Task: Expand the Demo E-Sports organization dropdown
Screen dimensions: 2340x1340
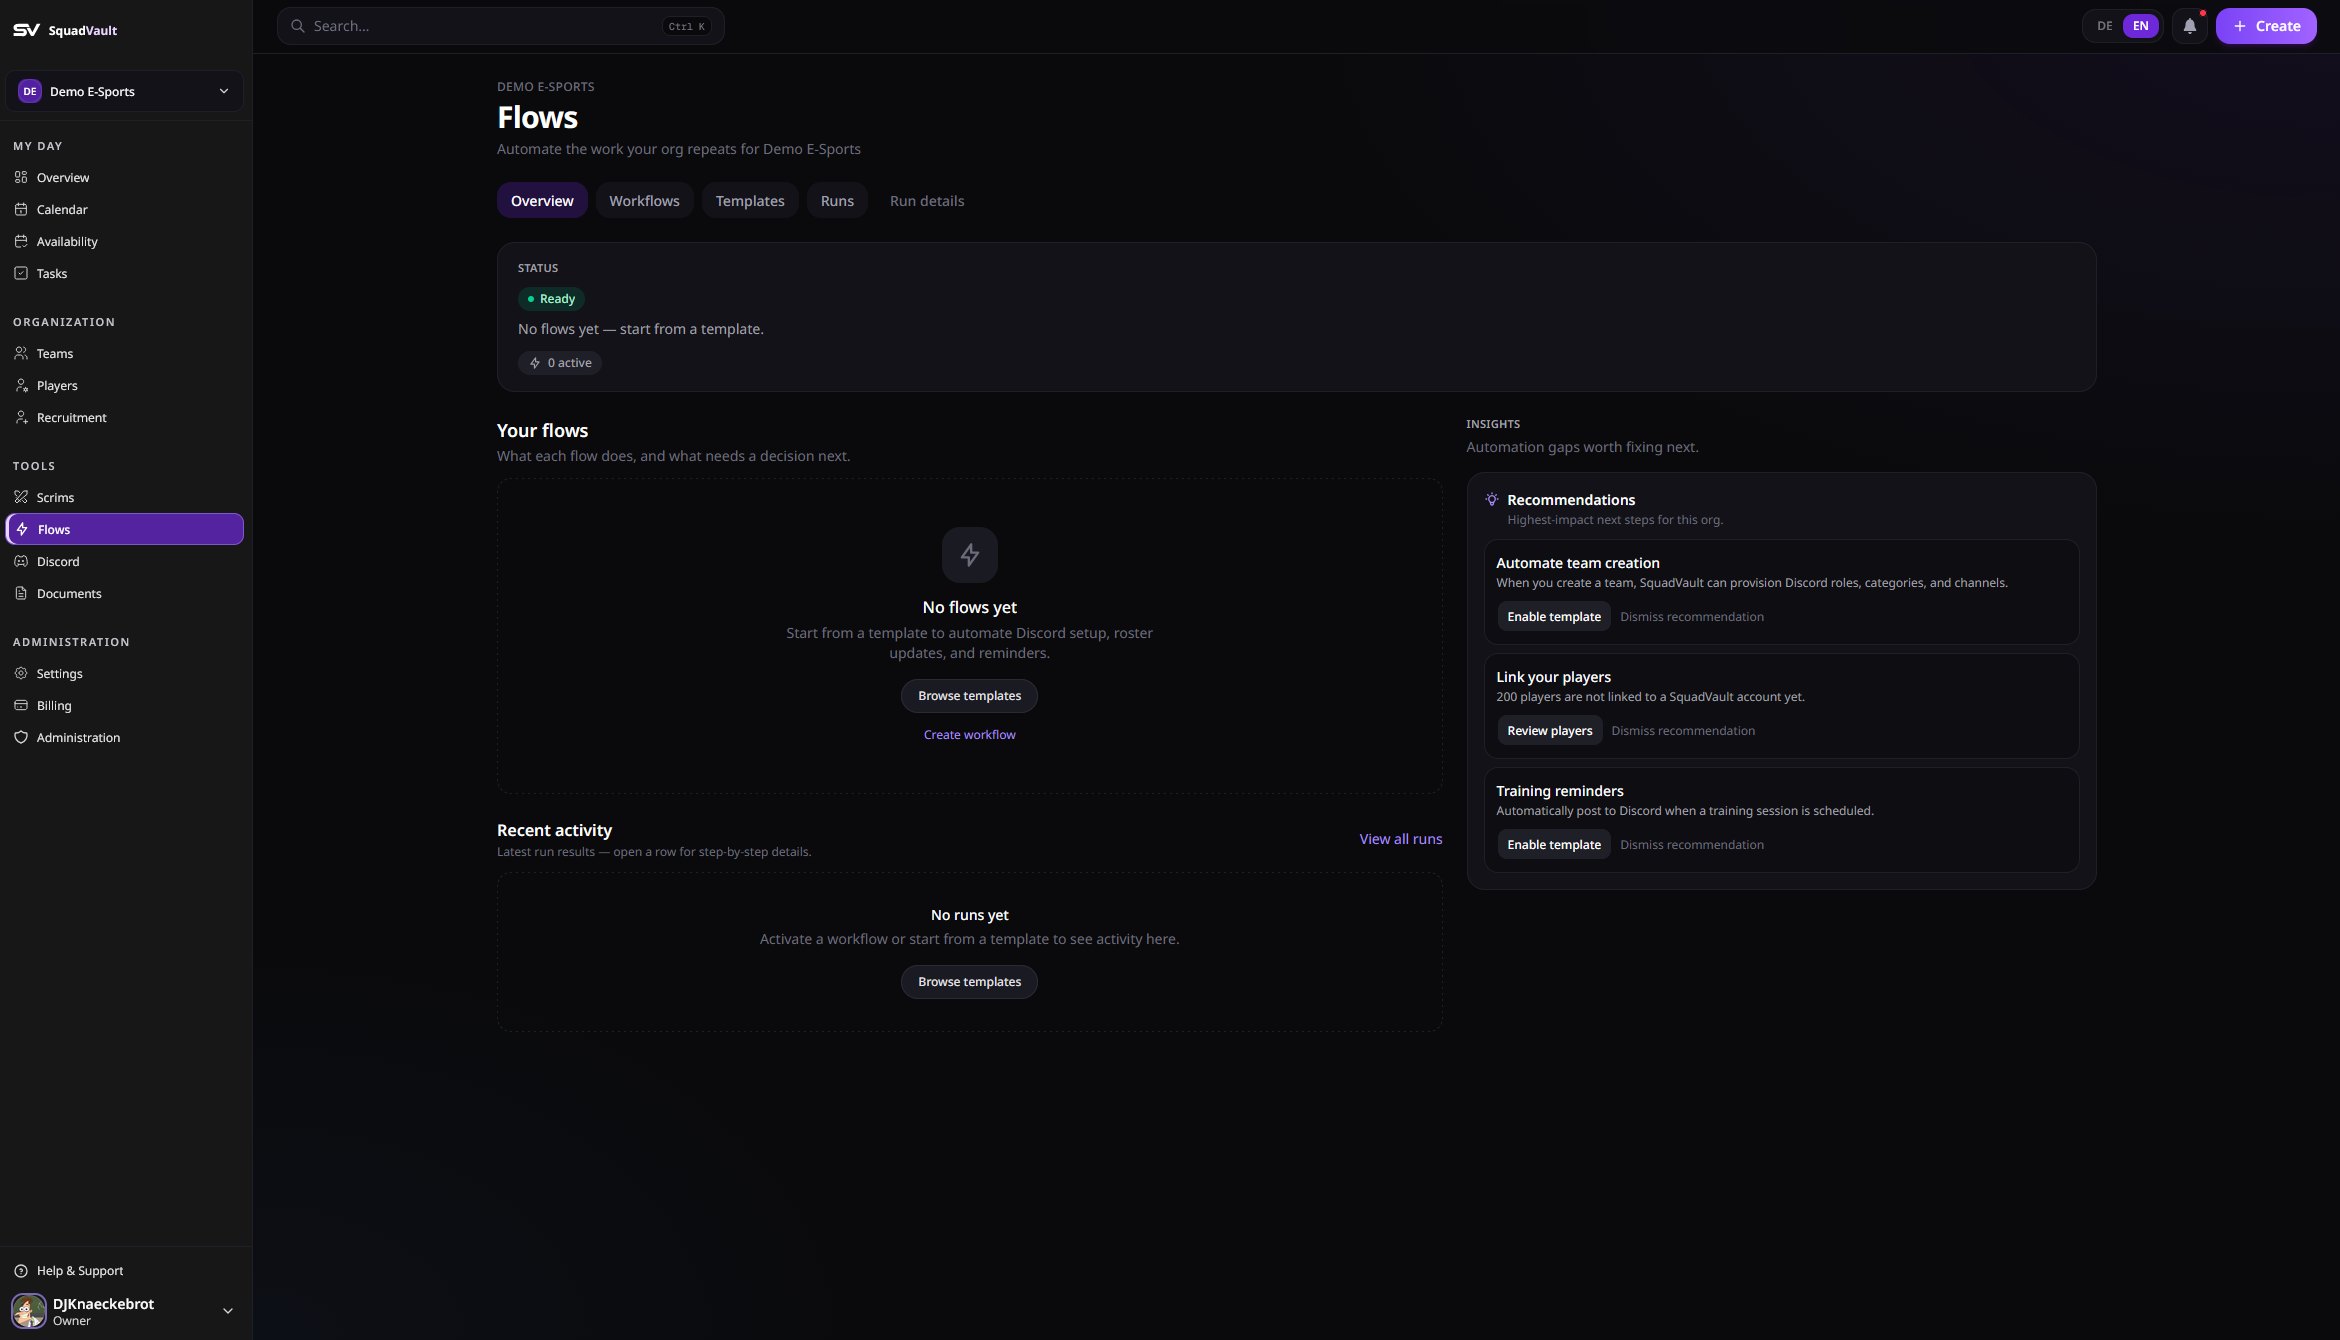Action: click(x=125, y=91)
